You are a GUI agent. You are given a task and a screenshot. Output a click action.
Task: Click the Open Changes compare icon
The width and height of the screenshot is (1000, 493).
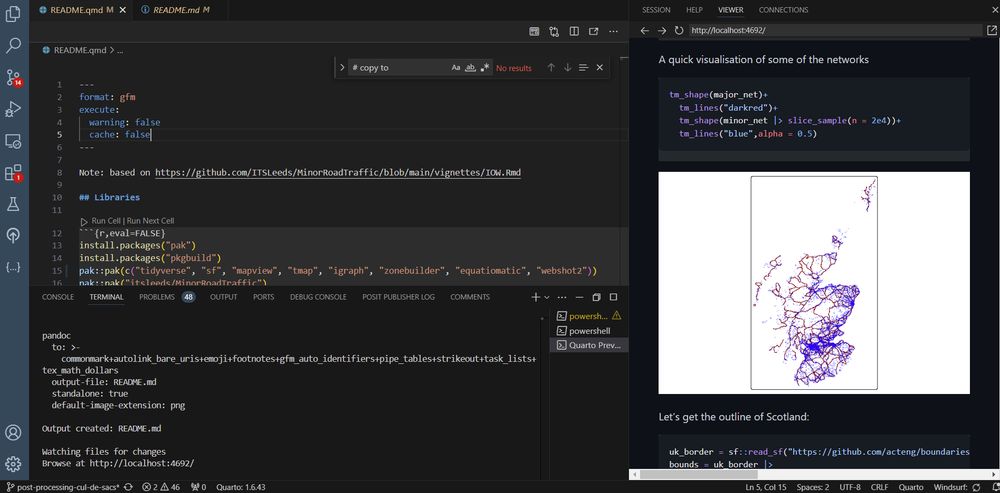554,31
